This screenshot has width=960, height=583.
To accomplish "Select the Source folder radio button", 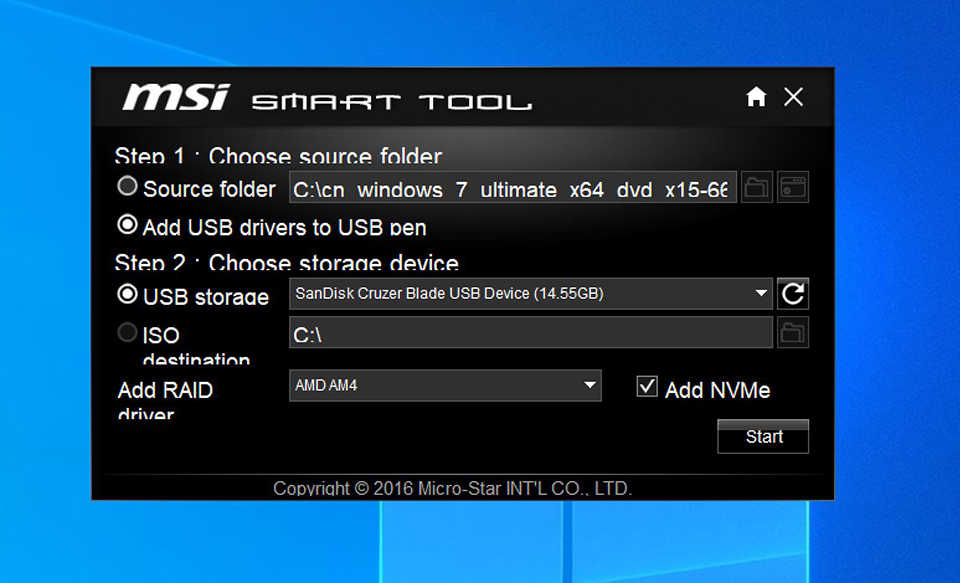I will click(x=127, y=186).
